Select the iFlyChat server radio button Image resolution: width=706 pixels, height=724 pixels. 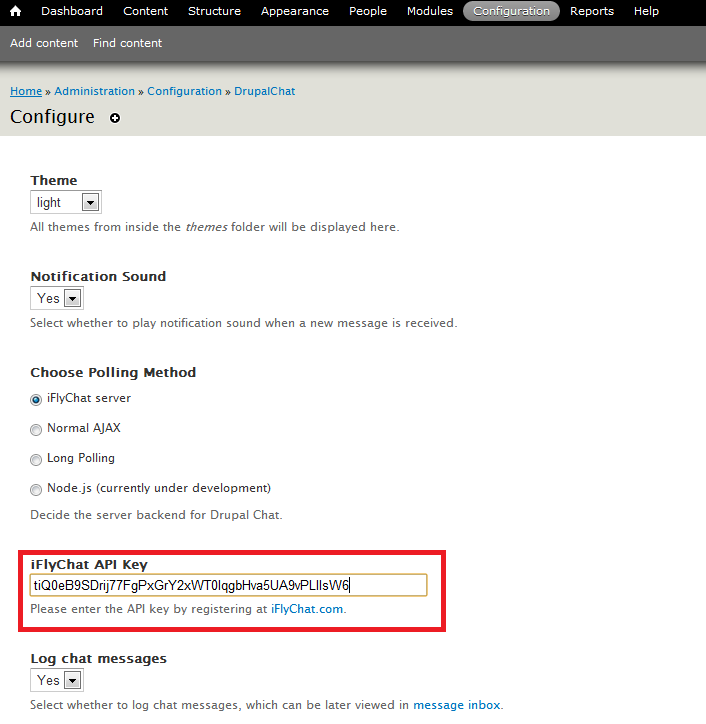coord(36,400)
